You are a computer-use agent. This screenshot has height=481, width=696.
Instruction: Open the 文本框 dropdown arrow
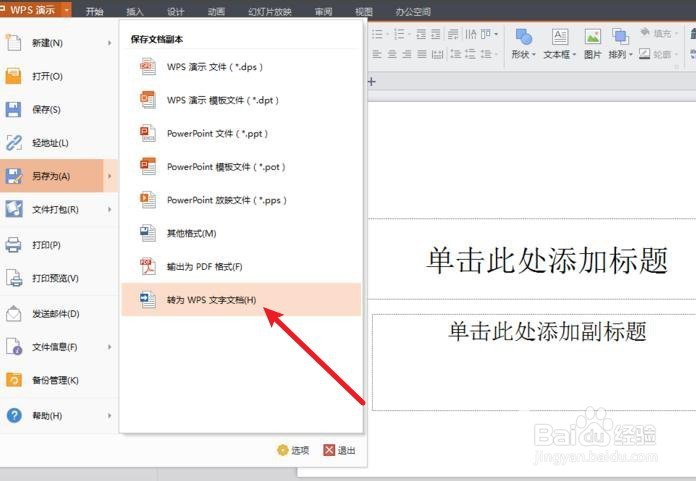tap(574, 55)
